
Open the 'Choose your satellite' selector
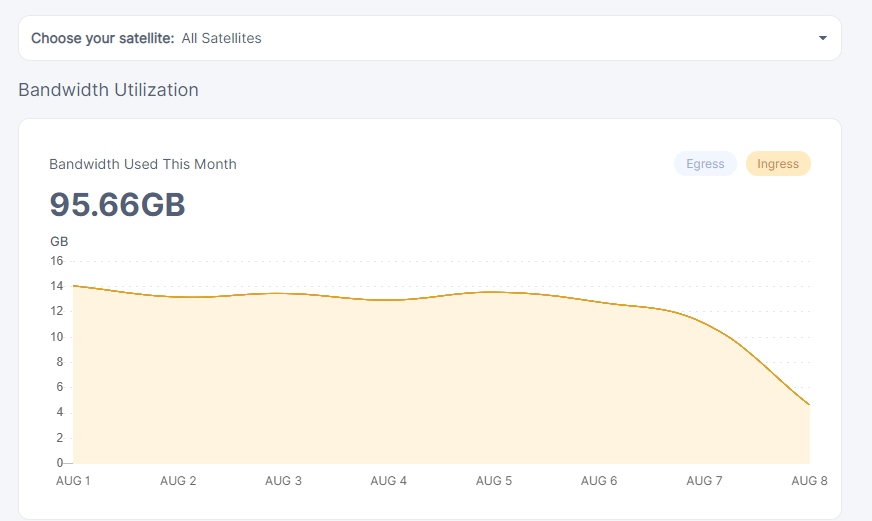[x=429, y=38]
